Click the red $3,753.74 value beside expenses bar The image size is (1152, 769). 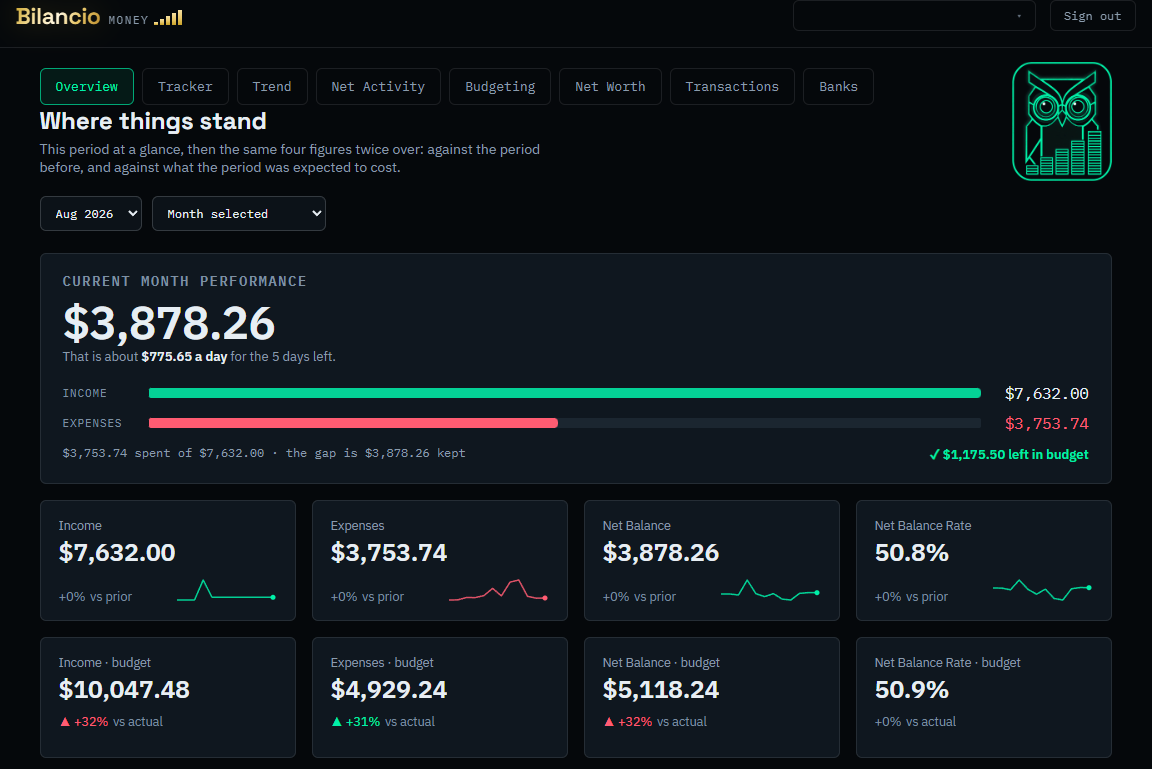pyautogui.click(x=1046, y=424)
